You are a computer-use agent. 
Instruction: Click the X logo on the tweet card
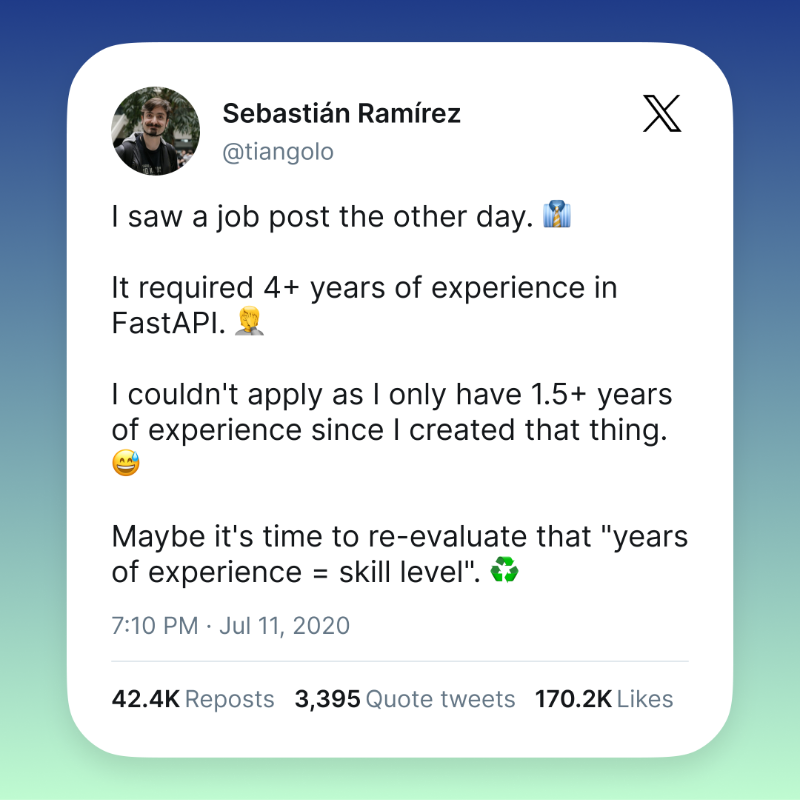pyautogui.click(x=662, y=115)
